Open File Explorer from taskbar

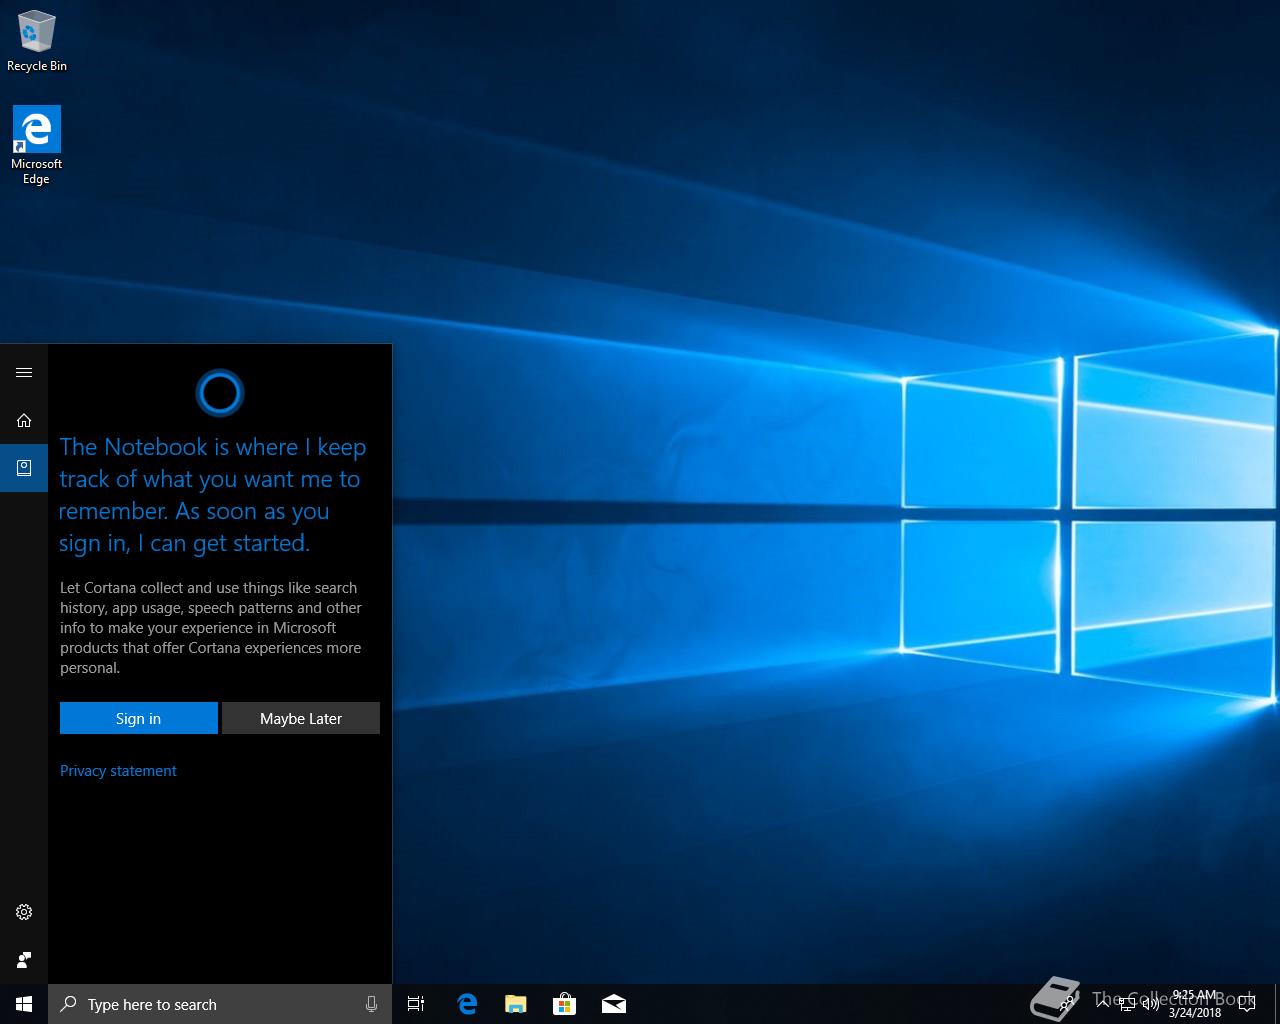coord(515,1004)
